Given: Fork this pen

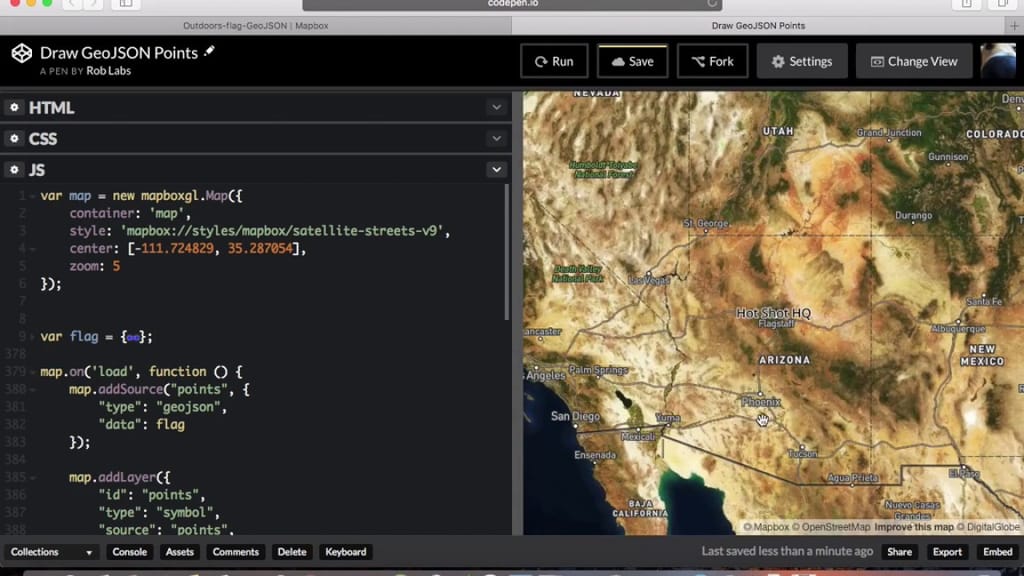Looking at the screenshot, I should pyautogui.click(x=712, y=61).
